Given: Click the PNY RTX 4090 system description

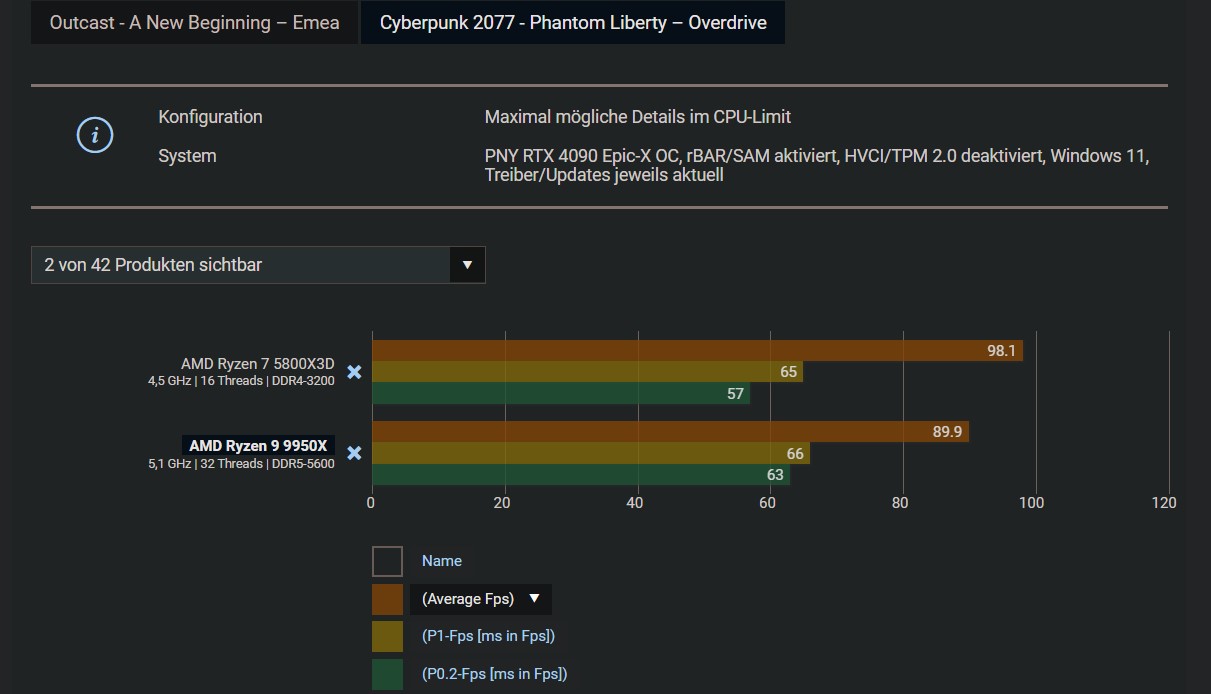Looking at the screenshot, I should (817, 166).
